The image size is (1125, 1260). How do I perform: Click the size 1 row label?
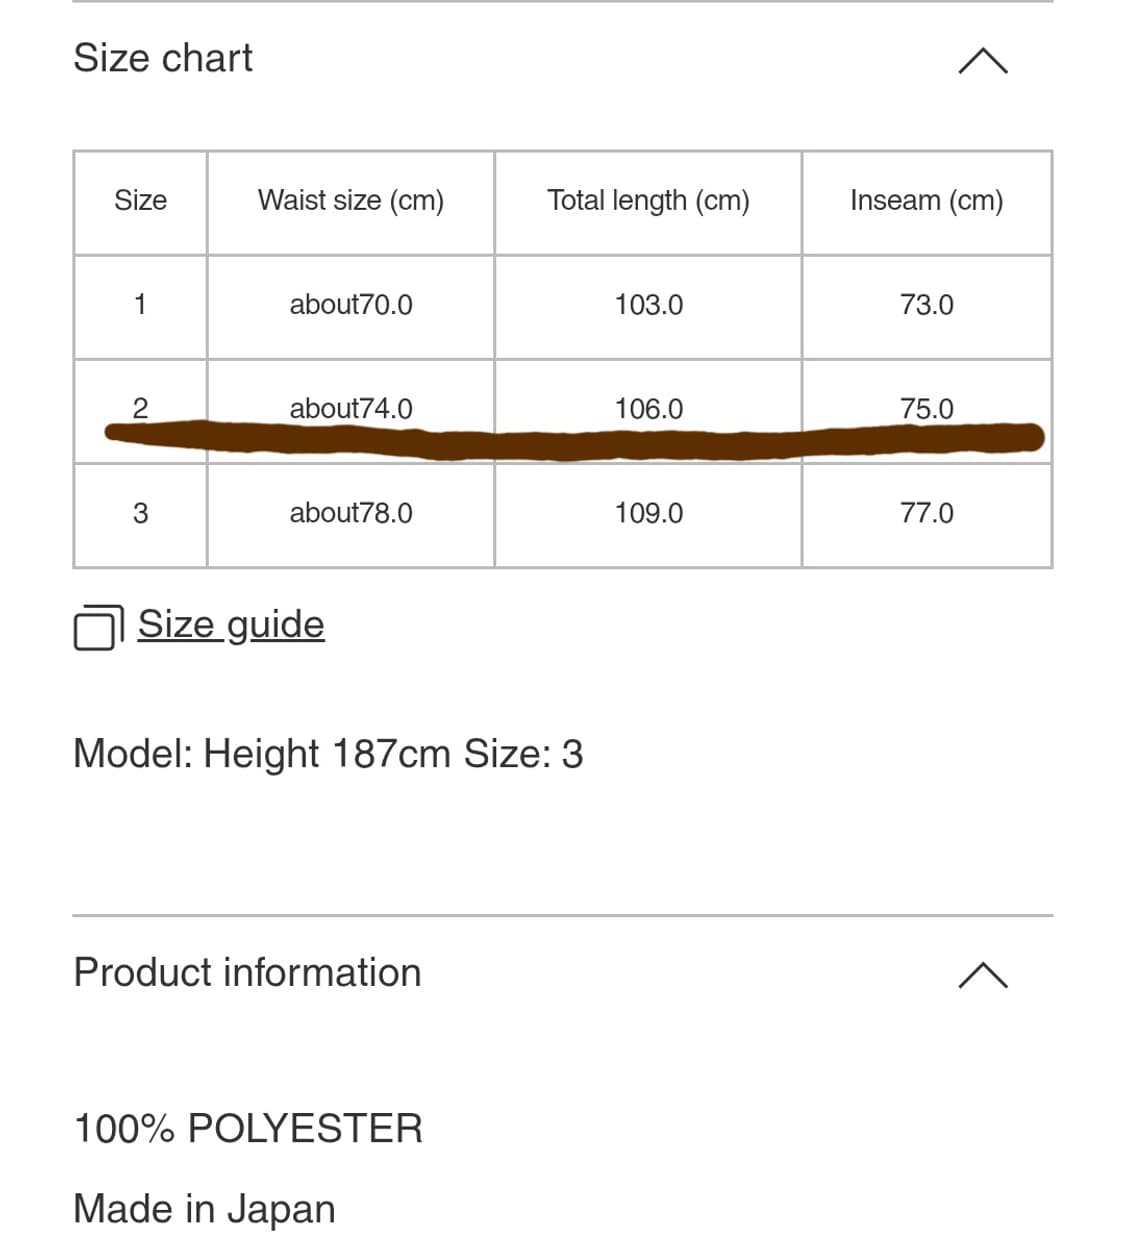coord(140,304)
